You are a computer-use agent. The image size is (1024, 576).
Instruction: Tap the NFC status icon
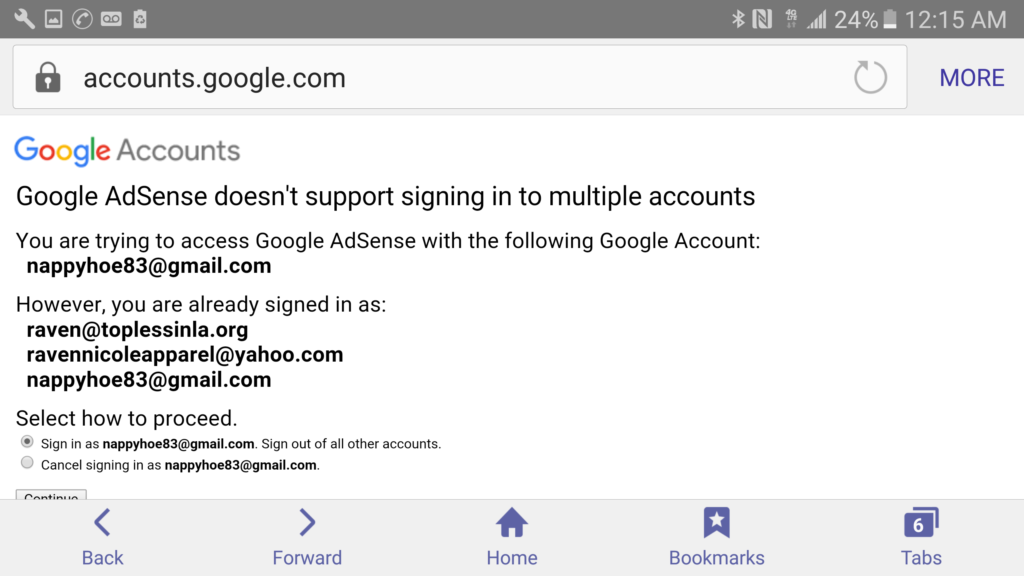click(x=762, y=19)
